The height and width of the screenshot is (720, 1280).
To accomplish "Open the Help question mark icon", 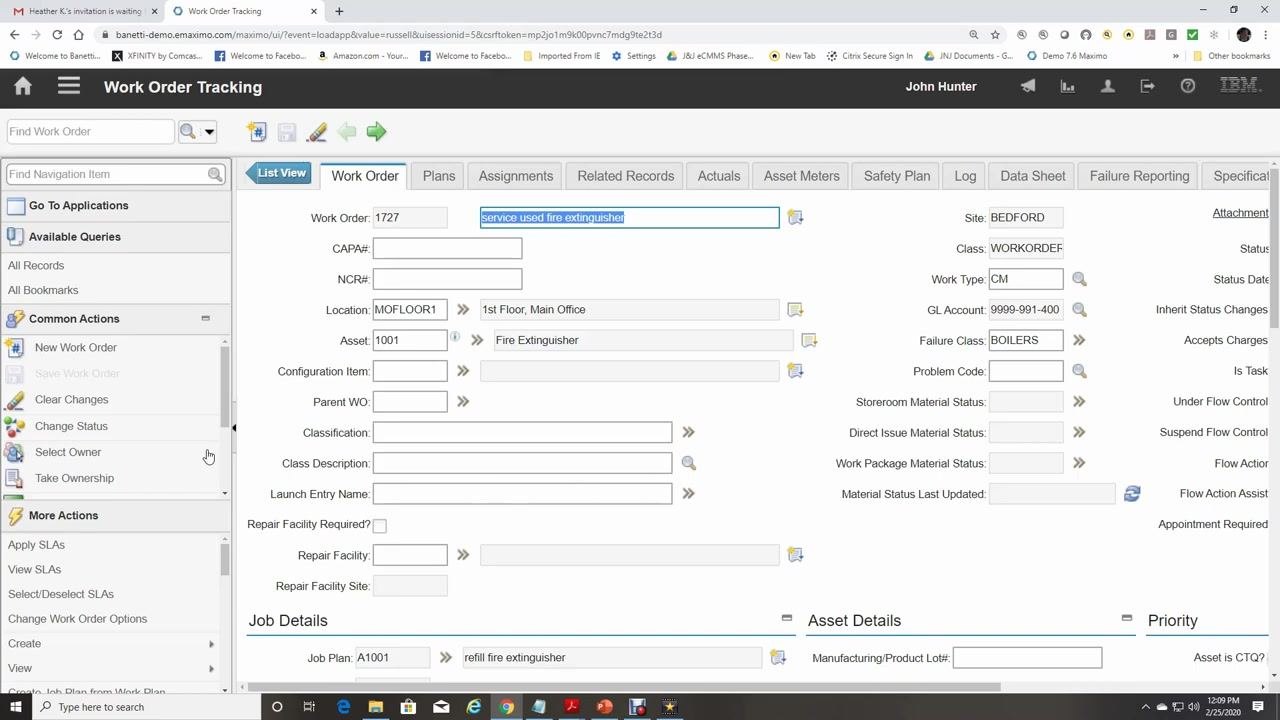I will 1188,86.
